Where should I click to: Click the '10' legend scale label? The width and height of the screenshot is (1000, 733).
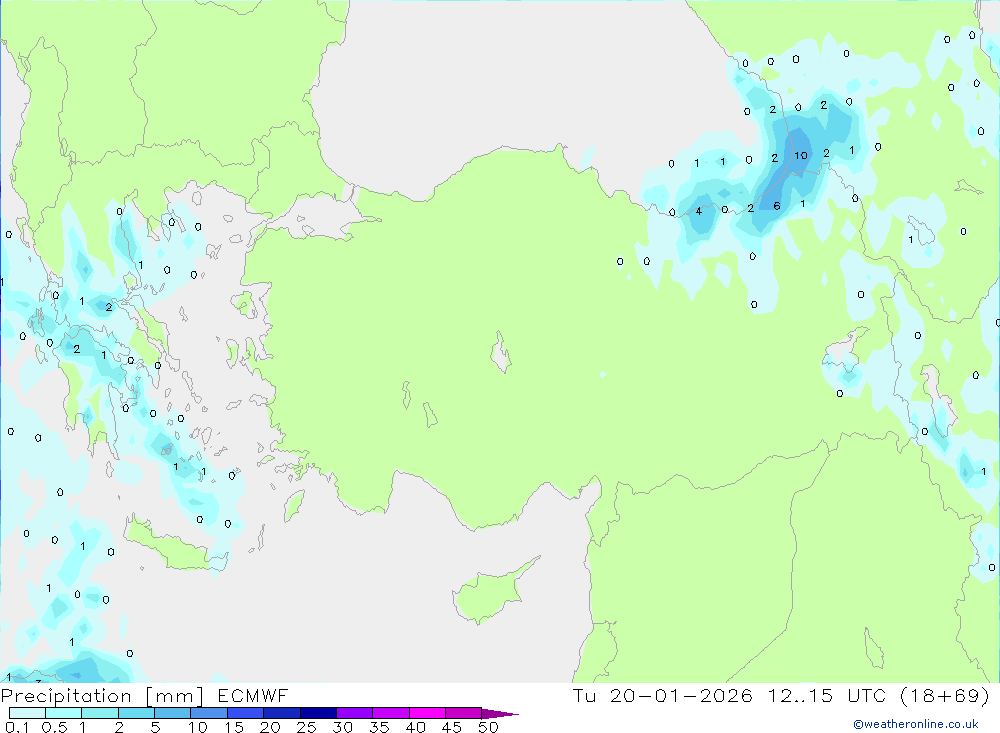[x=198, y=727]
